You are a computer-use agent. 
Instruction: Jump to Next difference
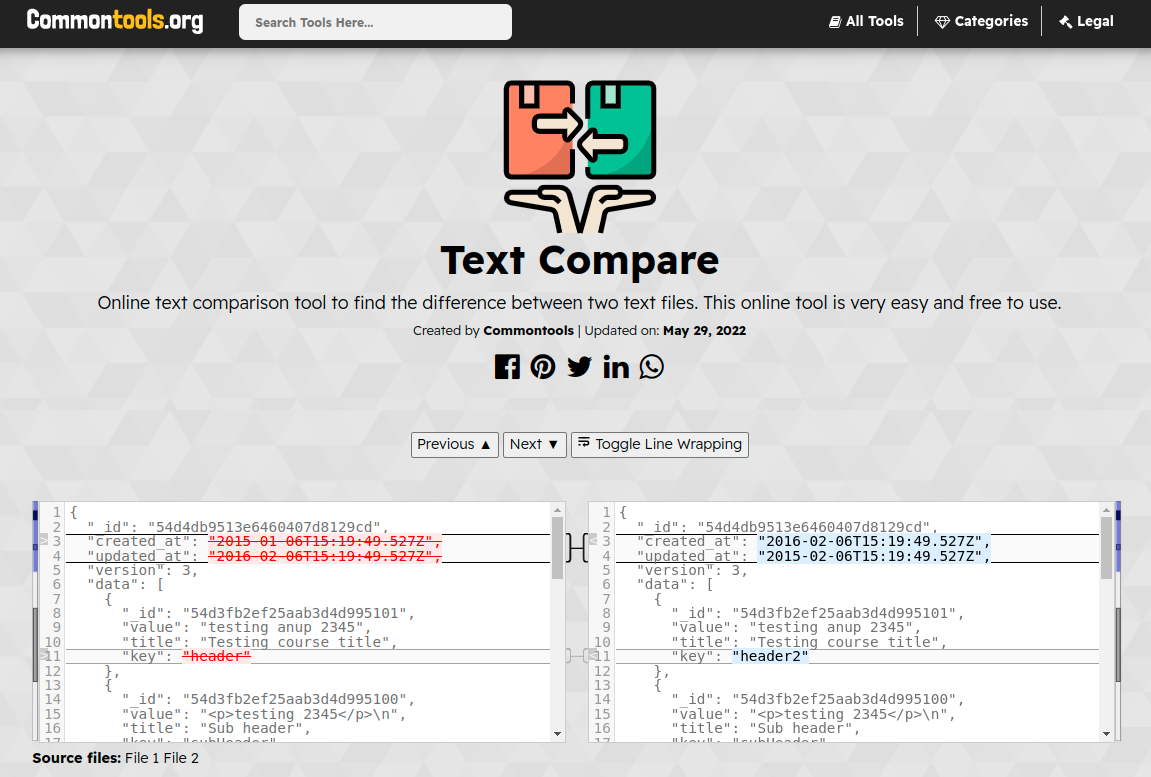(x=534, y=445)
